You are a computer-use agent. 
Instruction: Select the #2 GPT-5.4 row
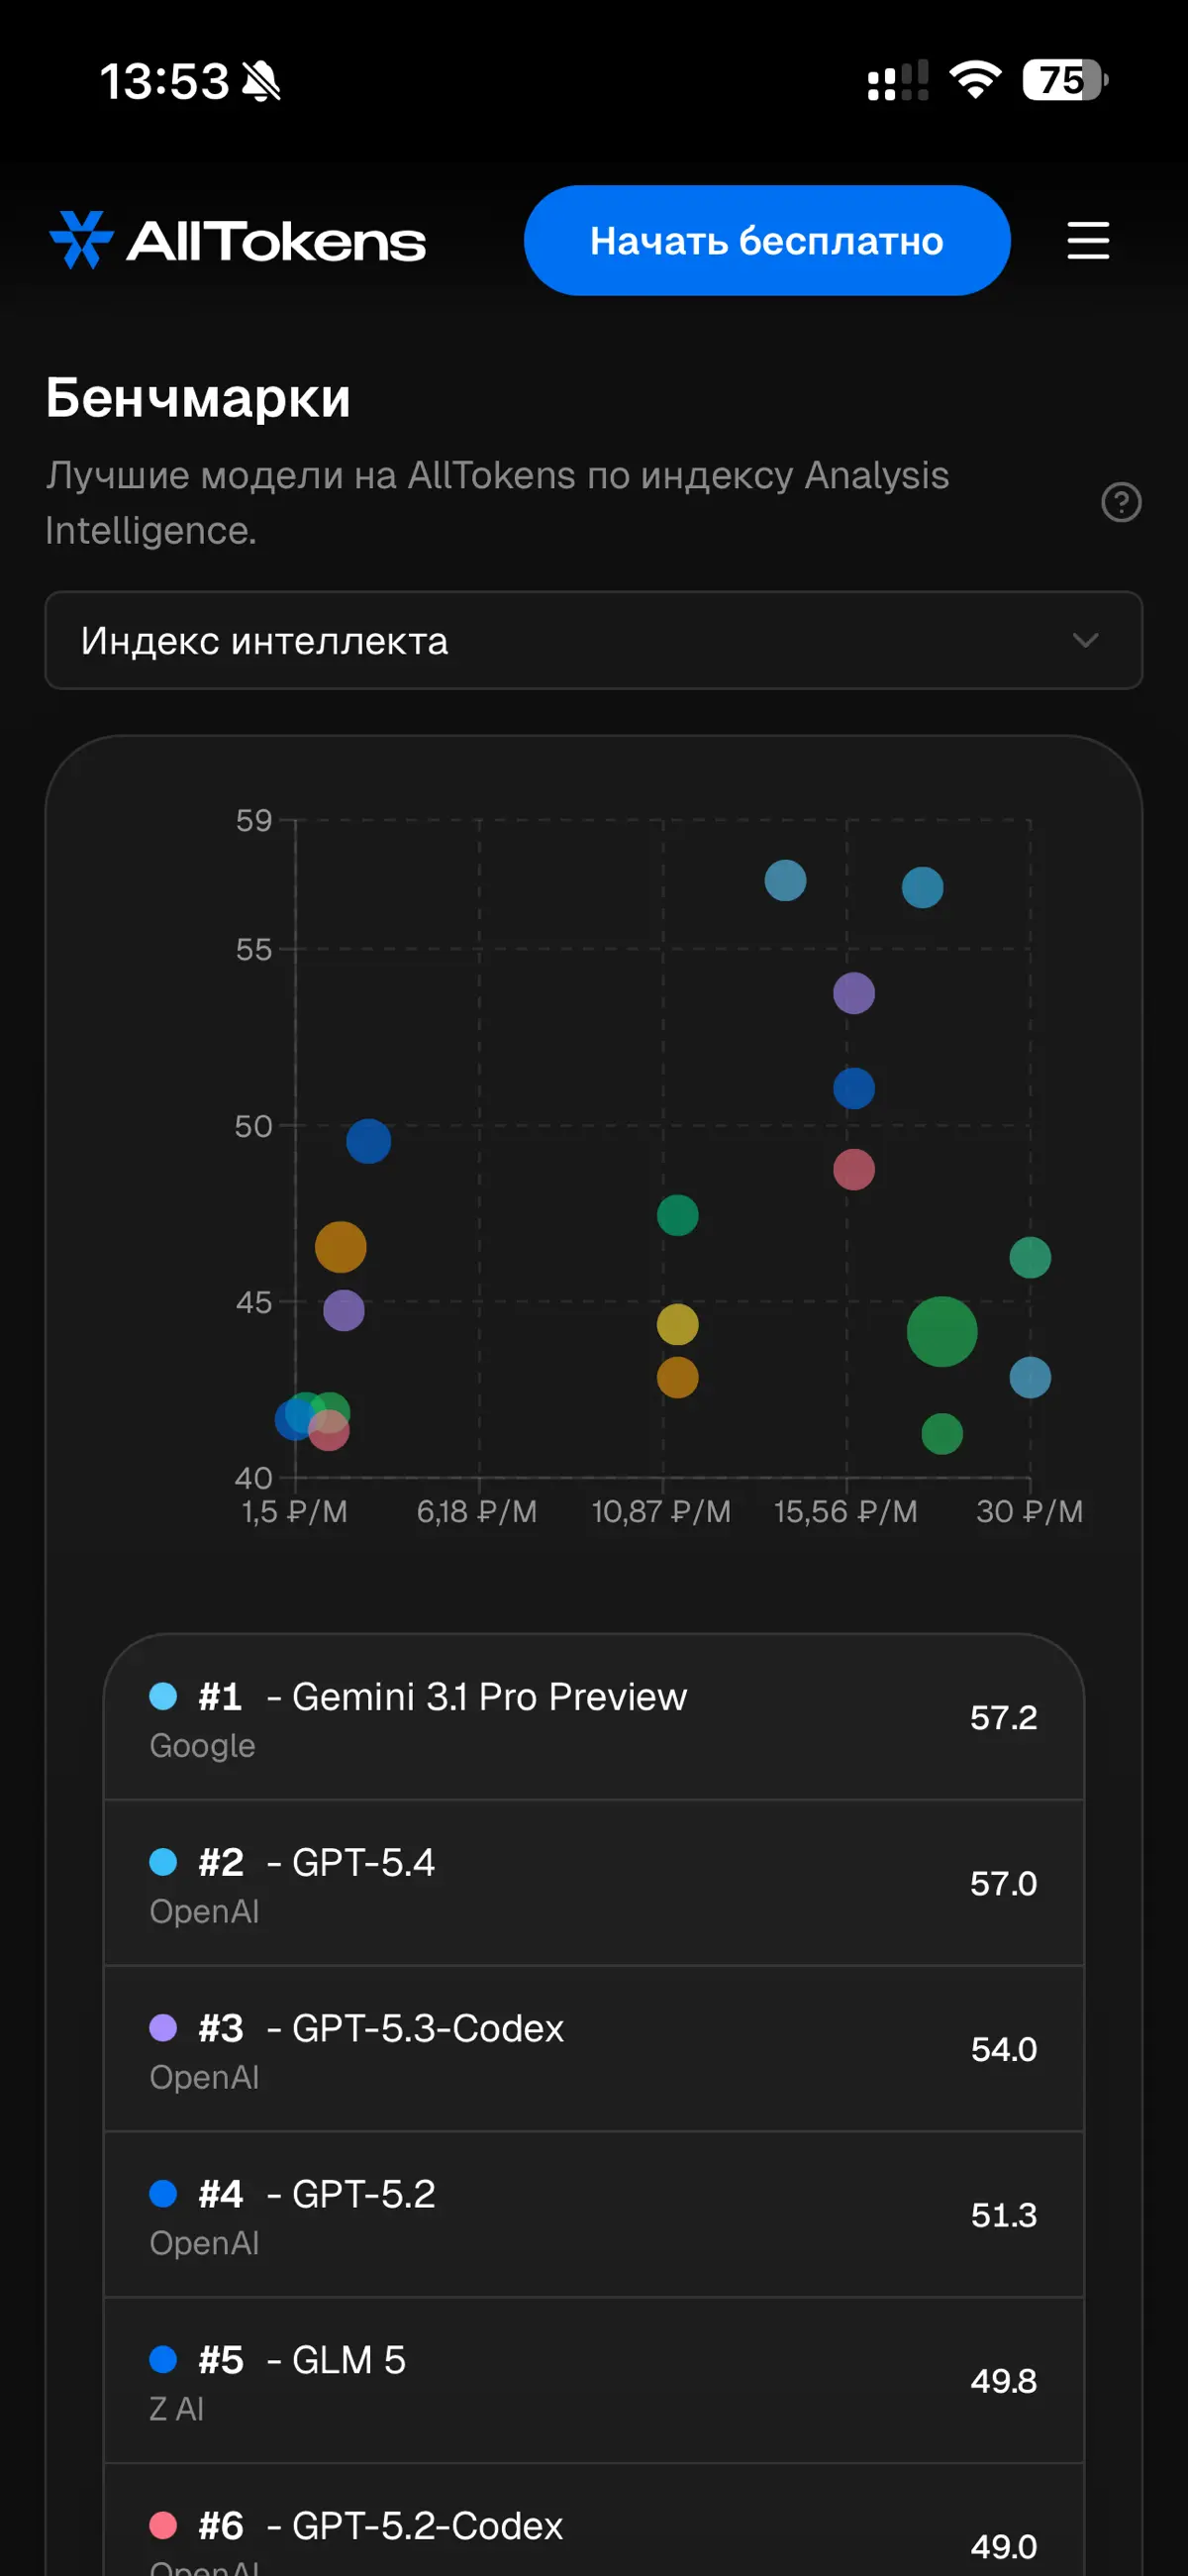[x=594, y=1883]
